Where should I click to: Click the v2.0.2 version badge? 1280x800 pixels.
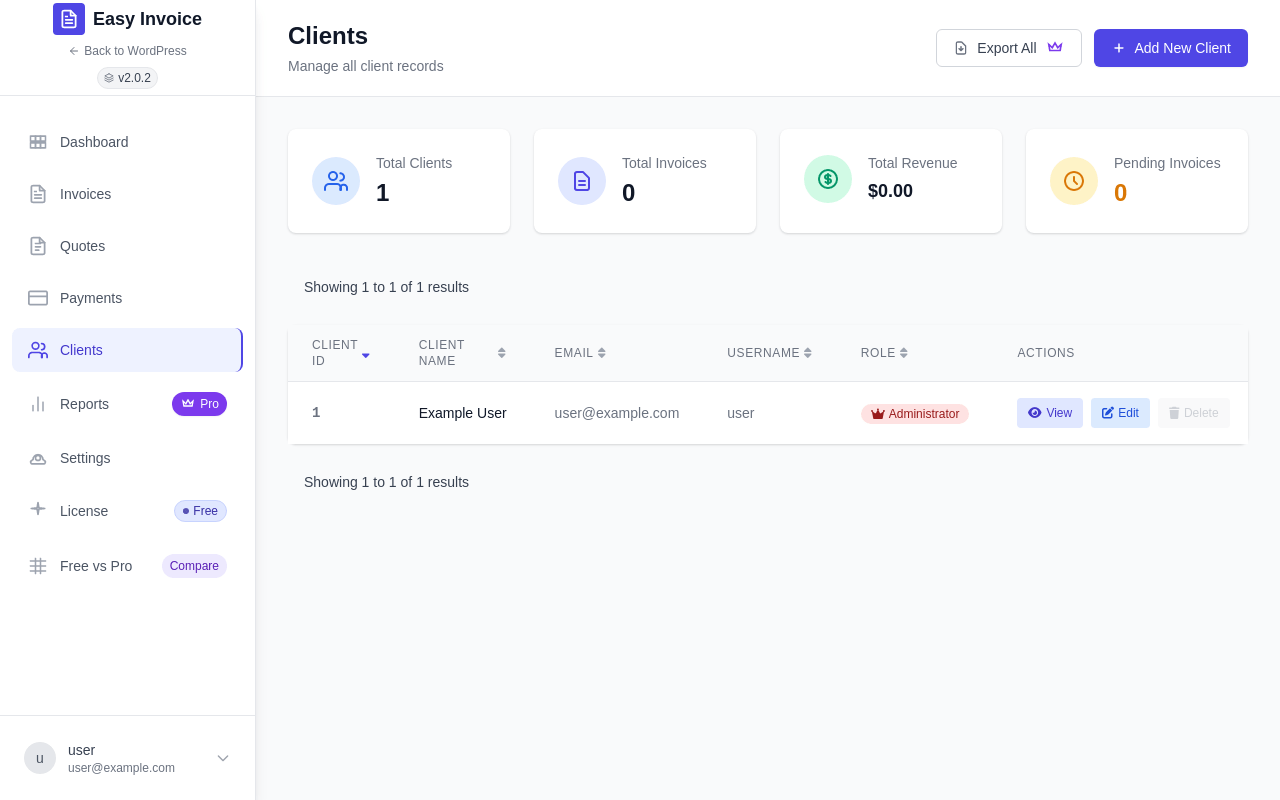pyautogui.click(x=127, y=78)
